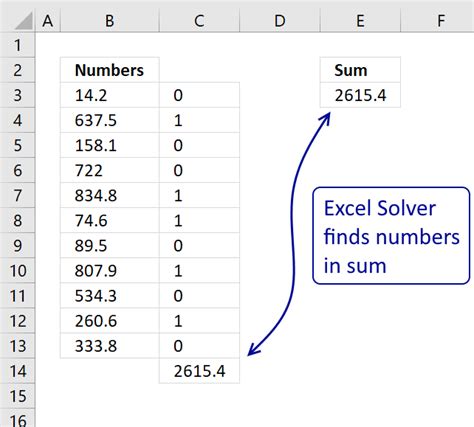Screen dimensions: 474x427
Task: Select row 4 header
Action: 17,120
